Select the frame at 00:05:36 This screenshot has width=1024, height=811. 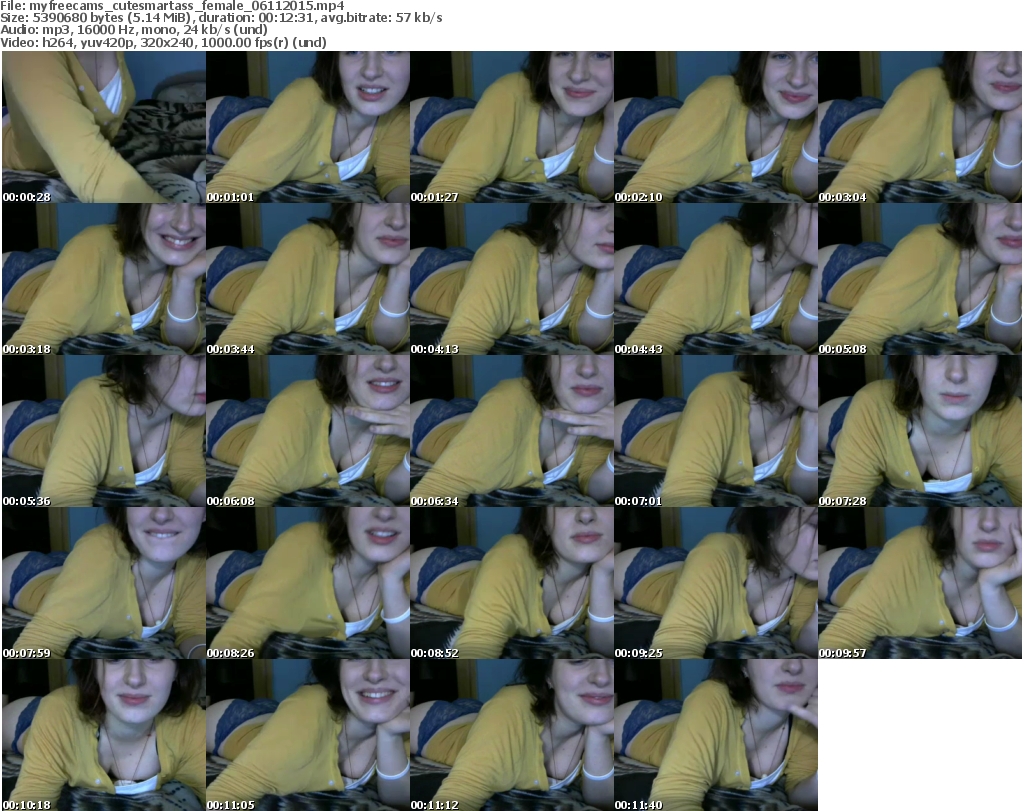click(104, 431)
